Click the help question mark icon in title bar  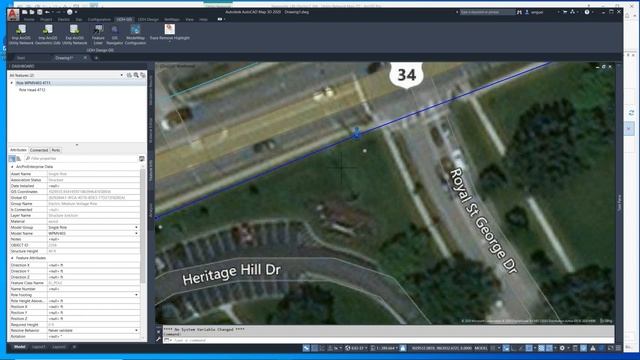pyautogui.click(x=587, y=12)
